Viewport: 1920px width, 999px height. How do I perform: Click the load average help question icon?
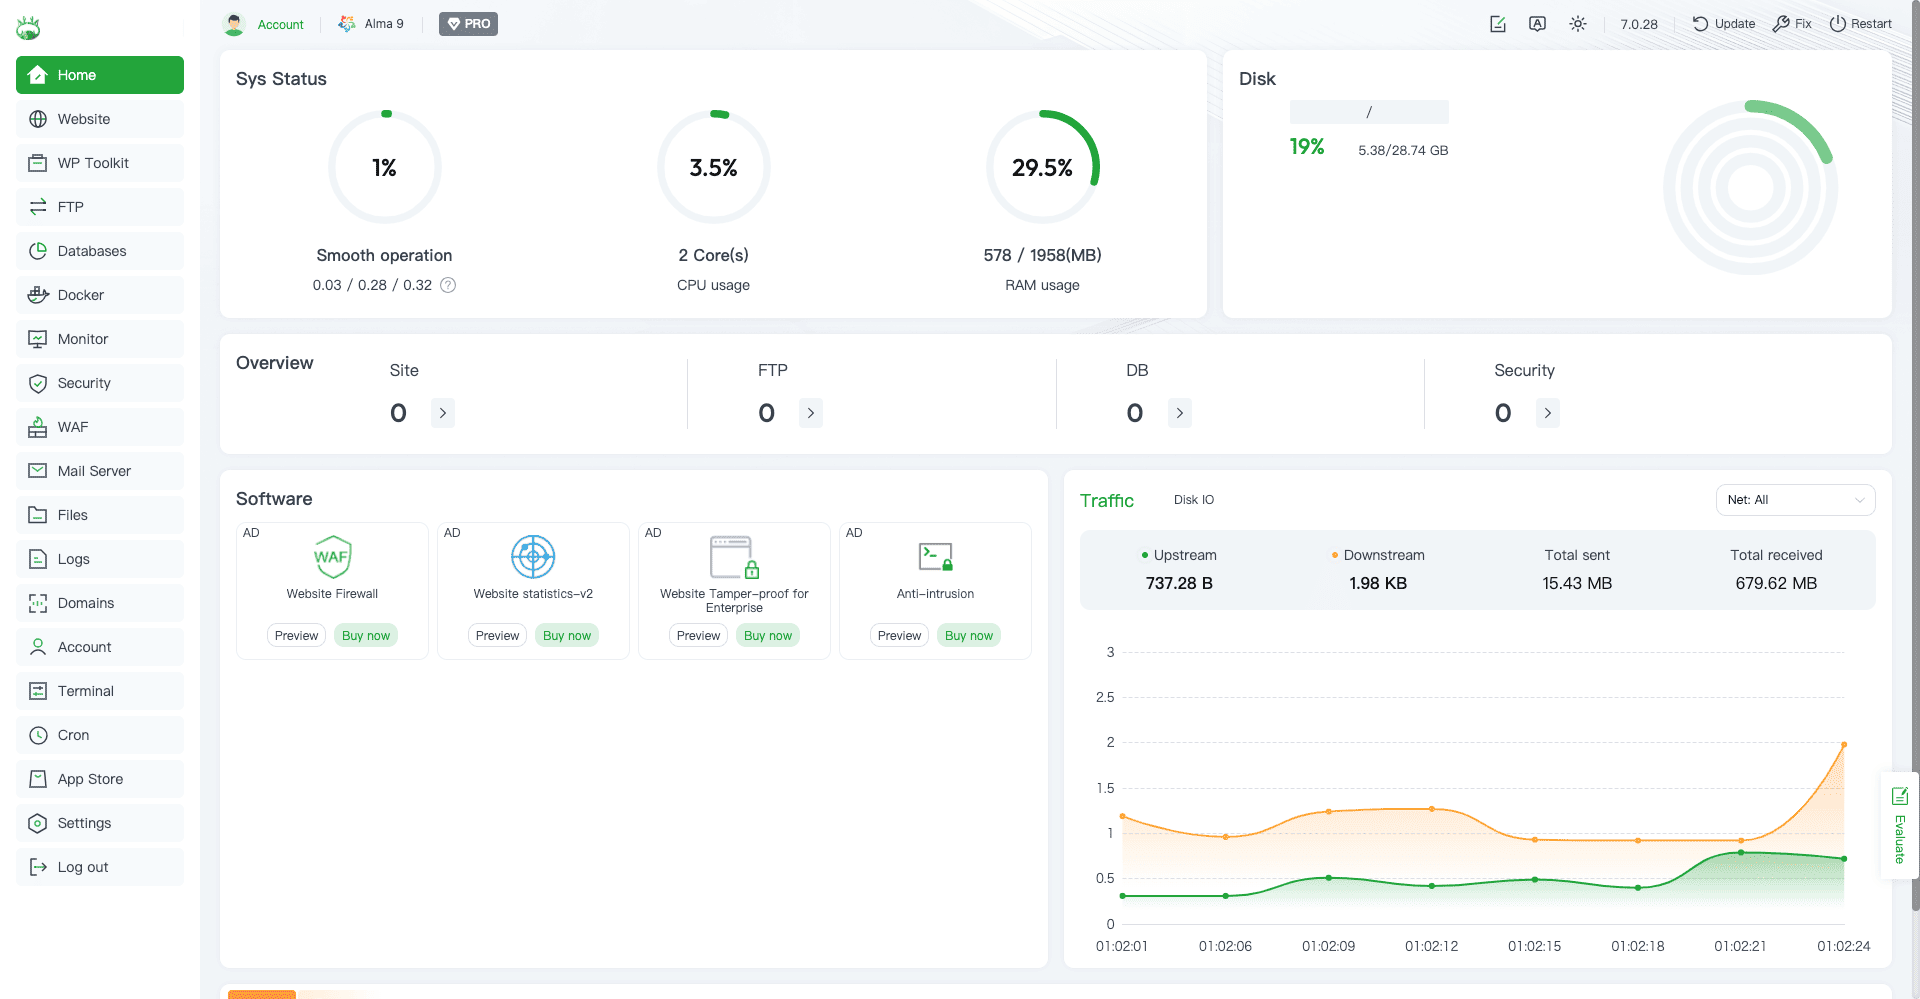pos(448,285)
